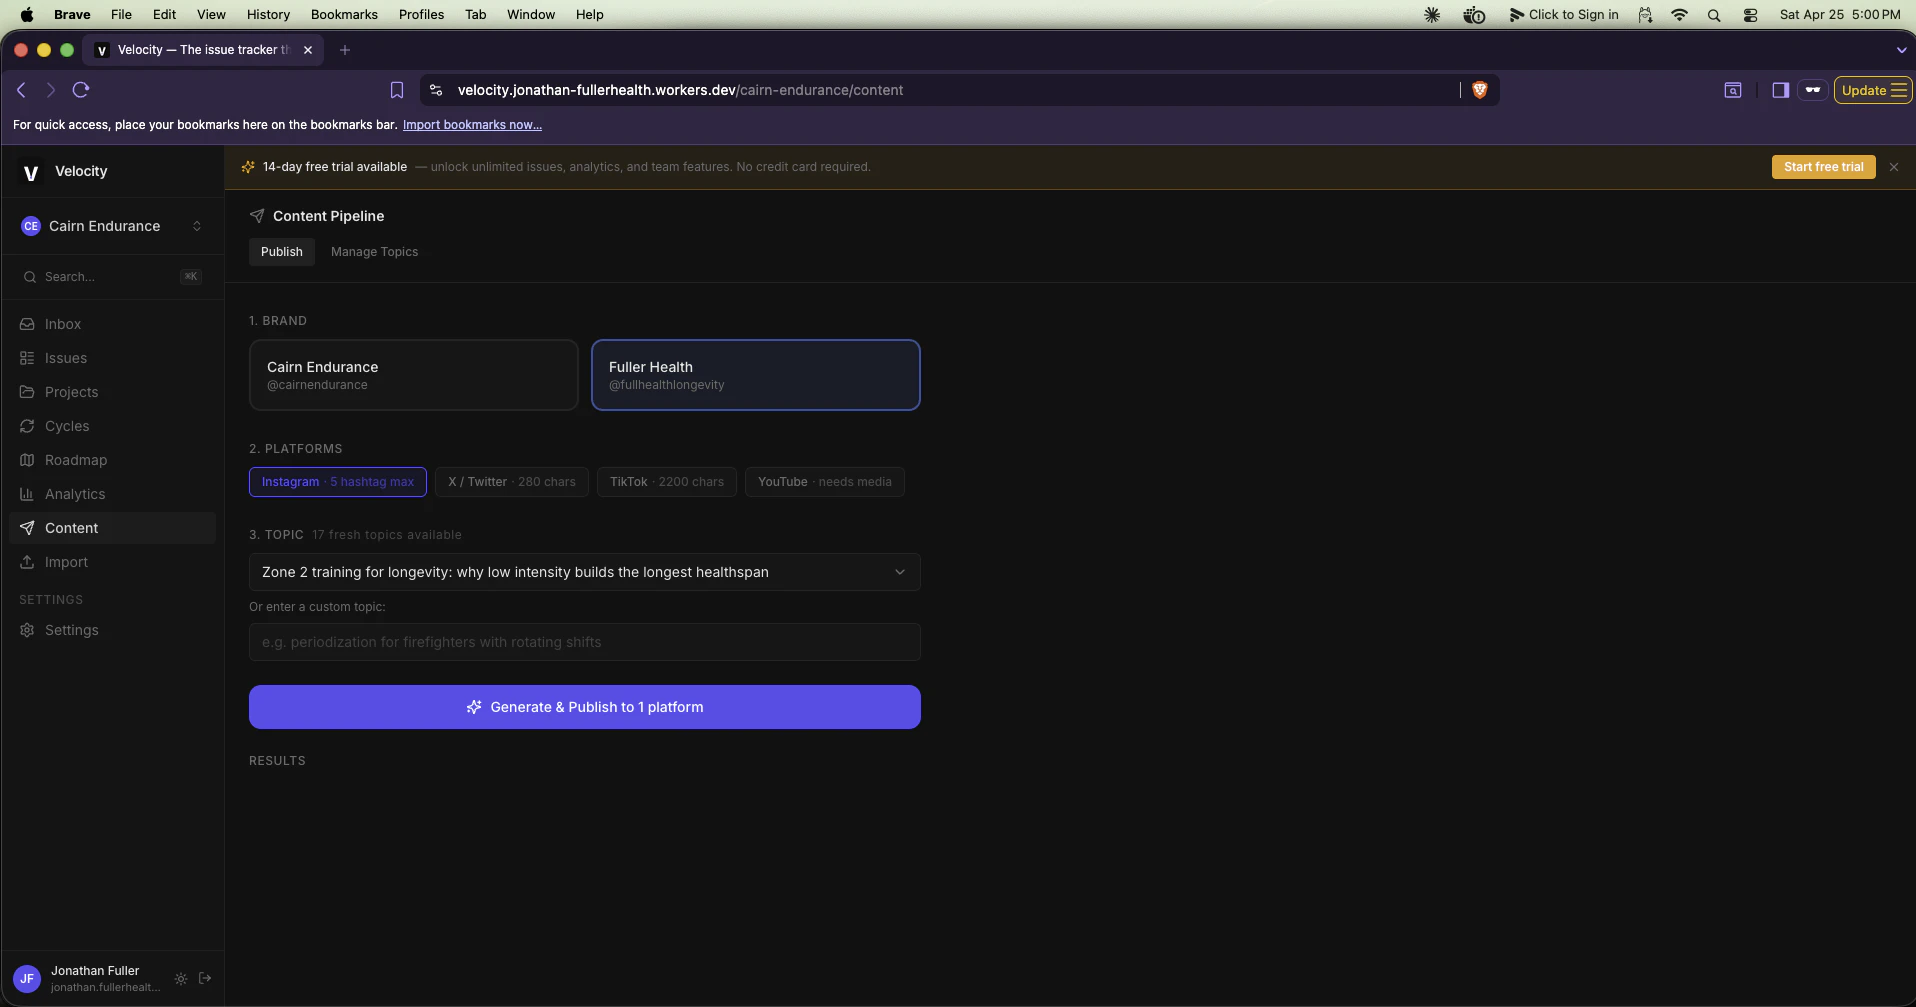Focus the sidebar Search box
Viewport: 1916px width, 1007px height.
pos(112,277)
